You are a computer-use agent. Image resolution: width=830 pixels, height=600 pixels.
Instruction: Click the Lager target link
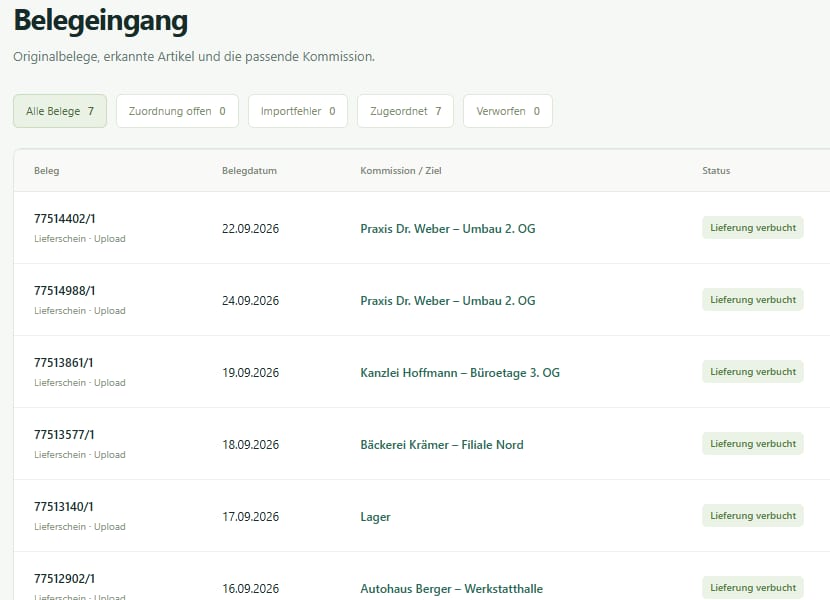[375, 517]
